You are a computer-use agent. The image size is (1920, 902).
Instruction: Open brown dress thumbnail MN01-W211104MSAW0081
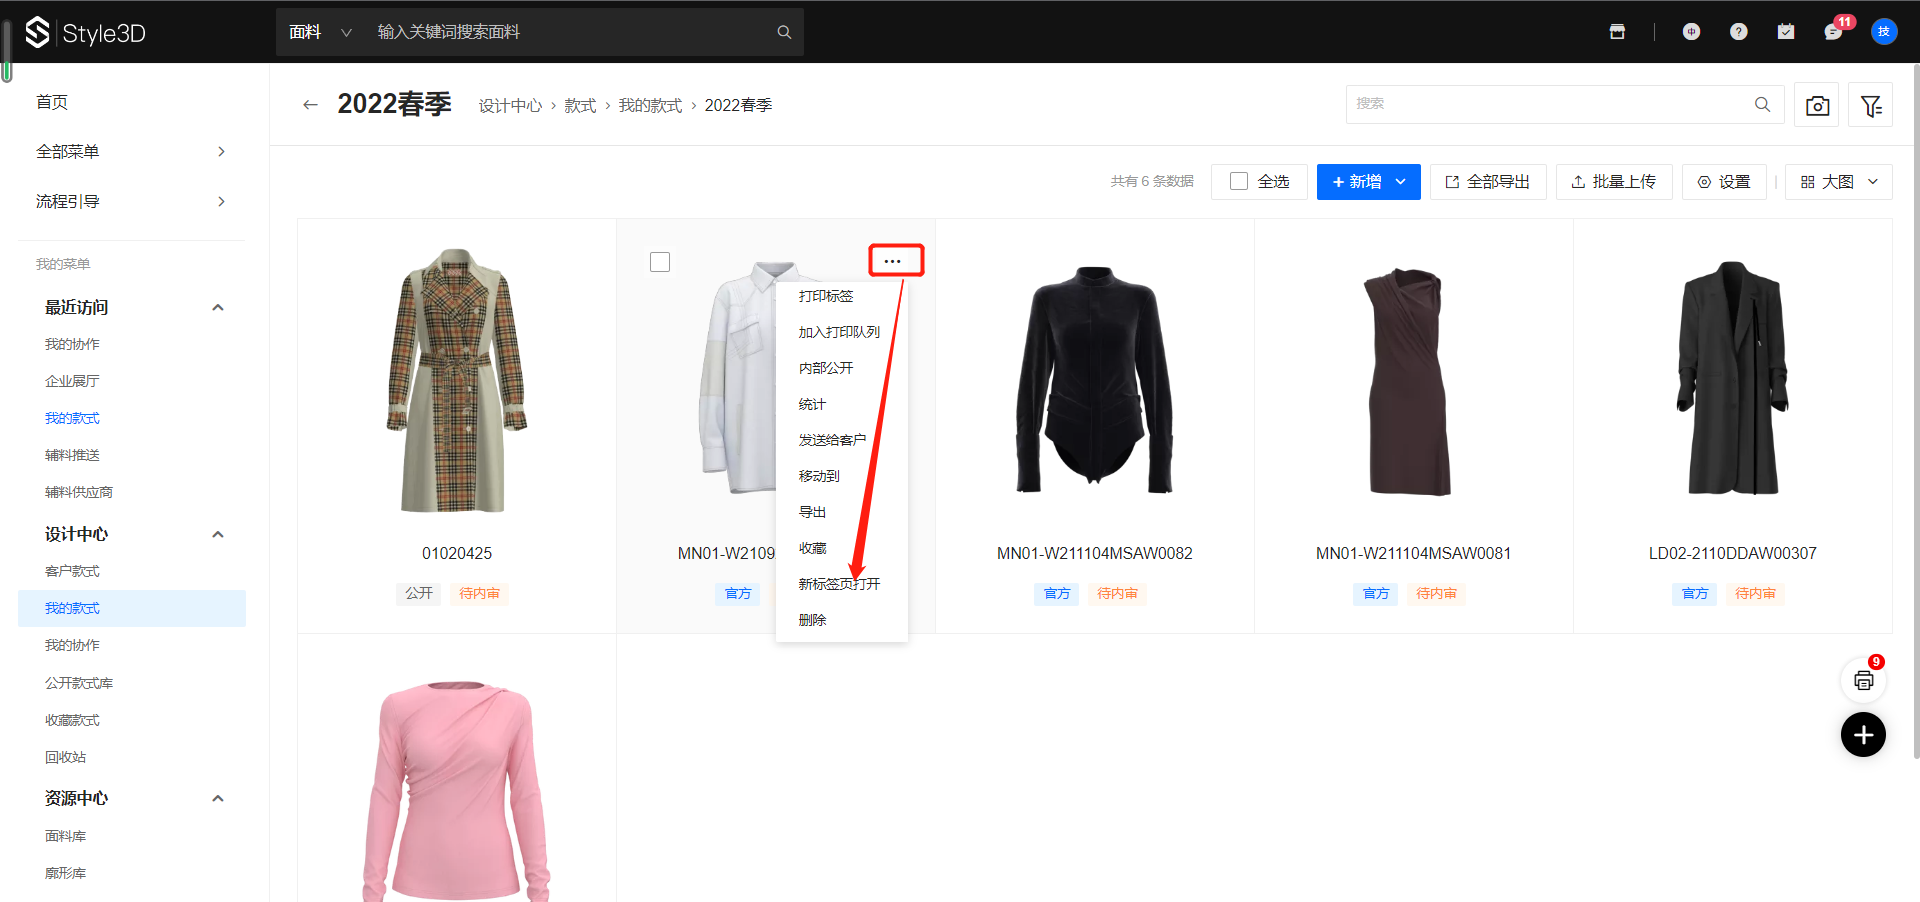tap(1409, 381)
